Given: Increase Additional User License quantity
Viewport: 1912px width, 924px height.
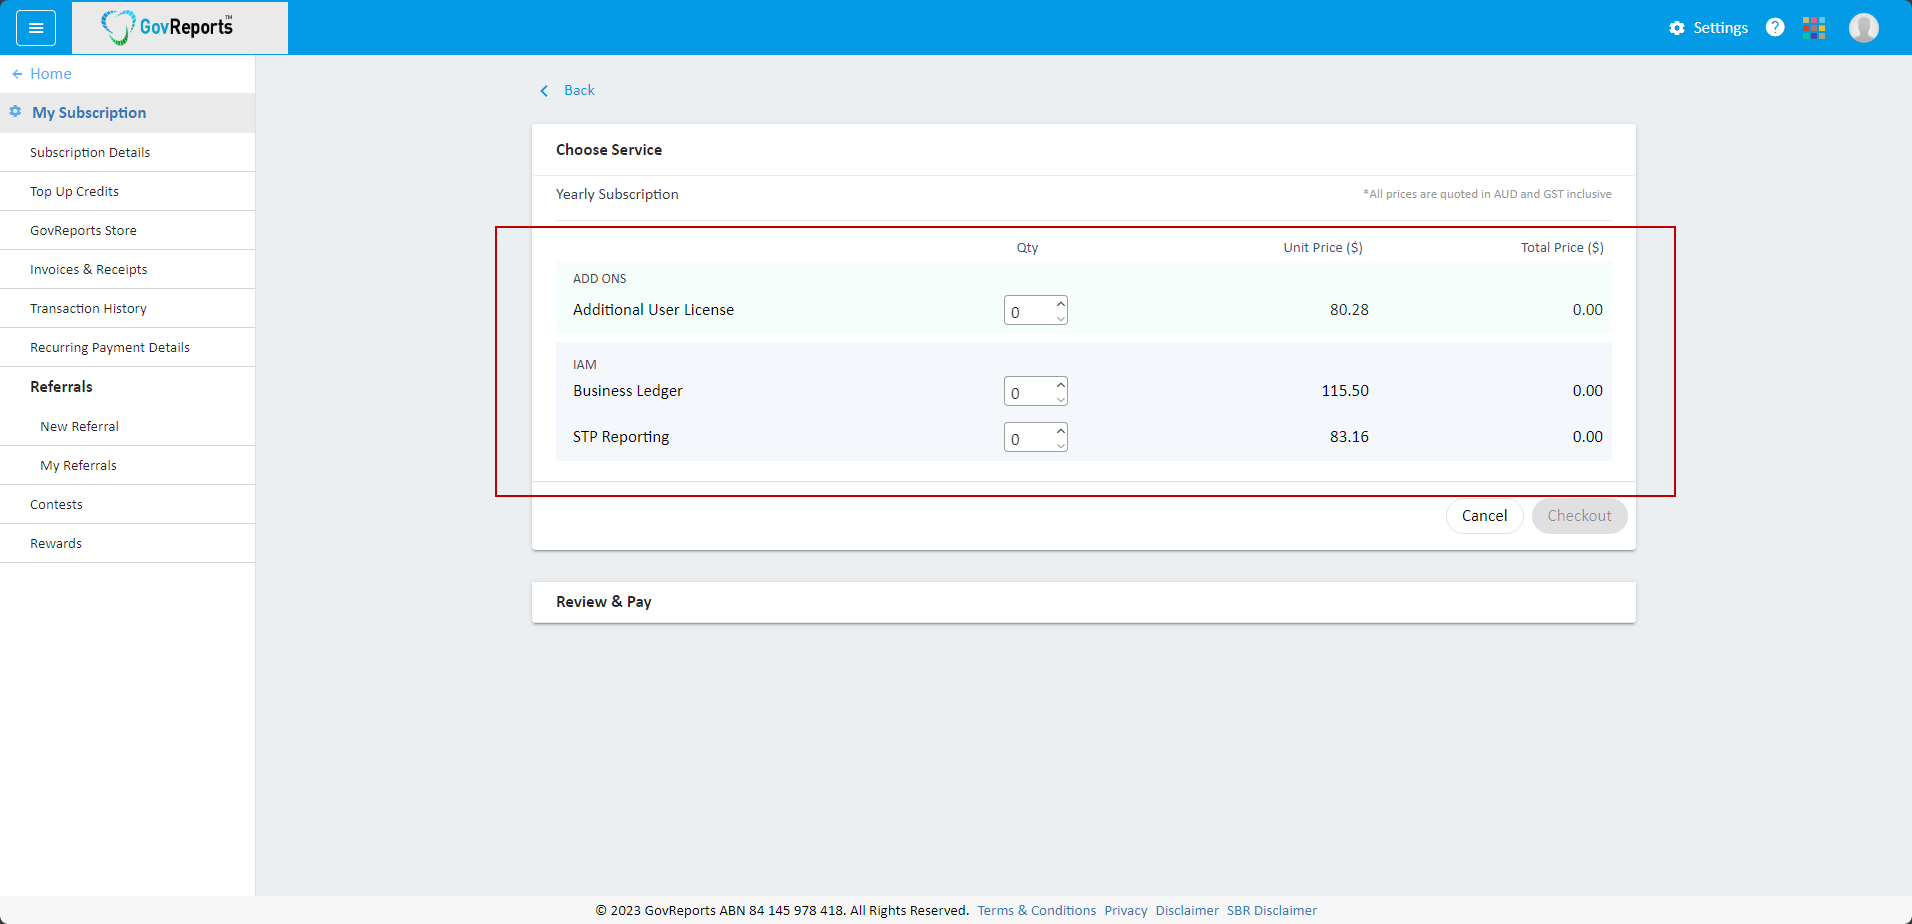Looking at the screenshot, I should tap(1061, 303).
